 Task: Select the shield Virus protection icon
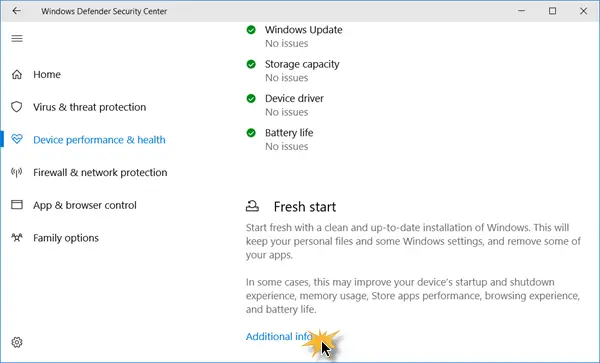pyautogui.click(x=16, y=107)
